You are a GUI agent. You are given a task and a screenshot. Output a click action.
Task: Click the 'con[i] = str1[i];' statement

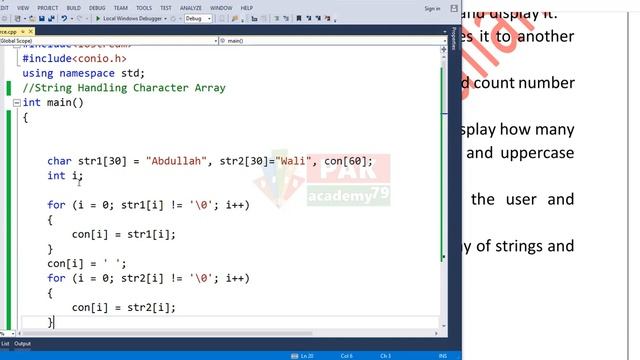(124, 234)
